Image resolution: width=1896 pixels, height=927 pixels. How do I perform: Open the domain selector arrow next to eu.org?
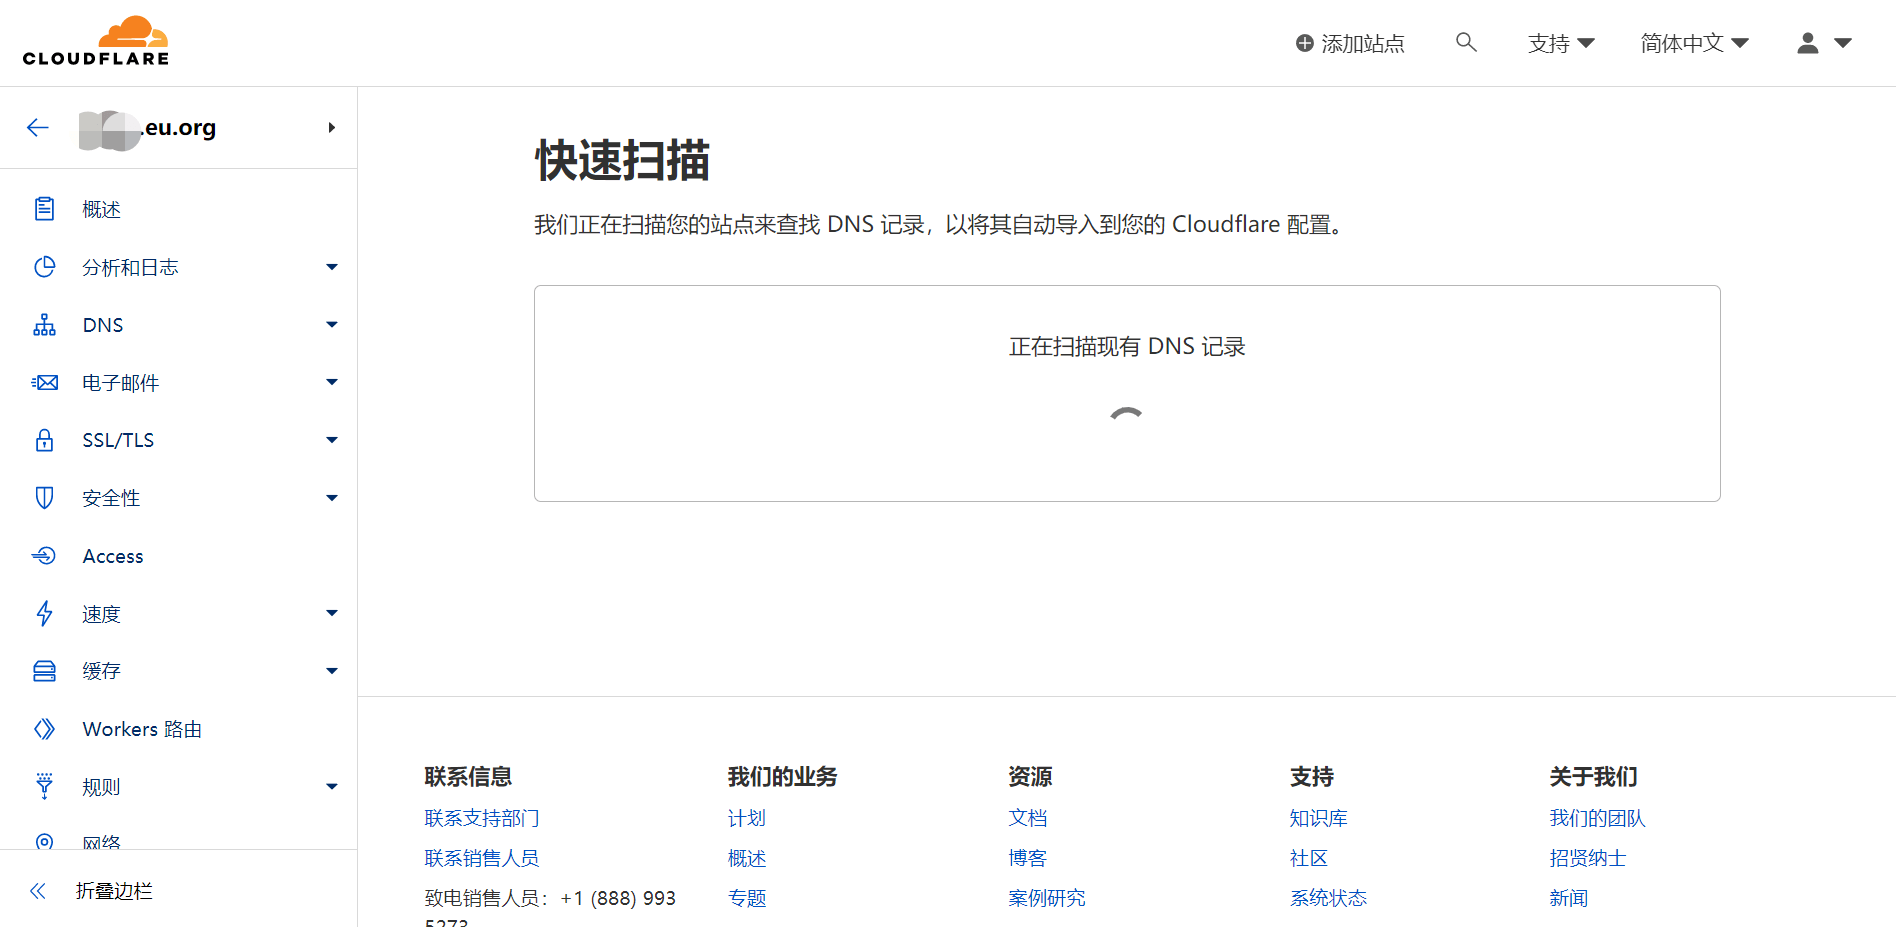pos(332,127)
